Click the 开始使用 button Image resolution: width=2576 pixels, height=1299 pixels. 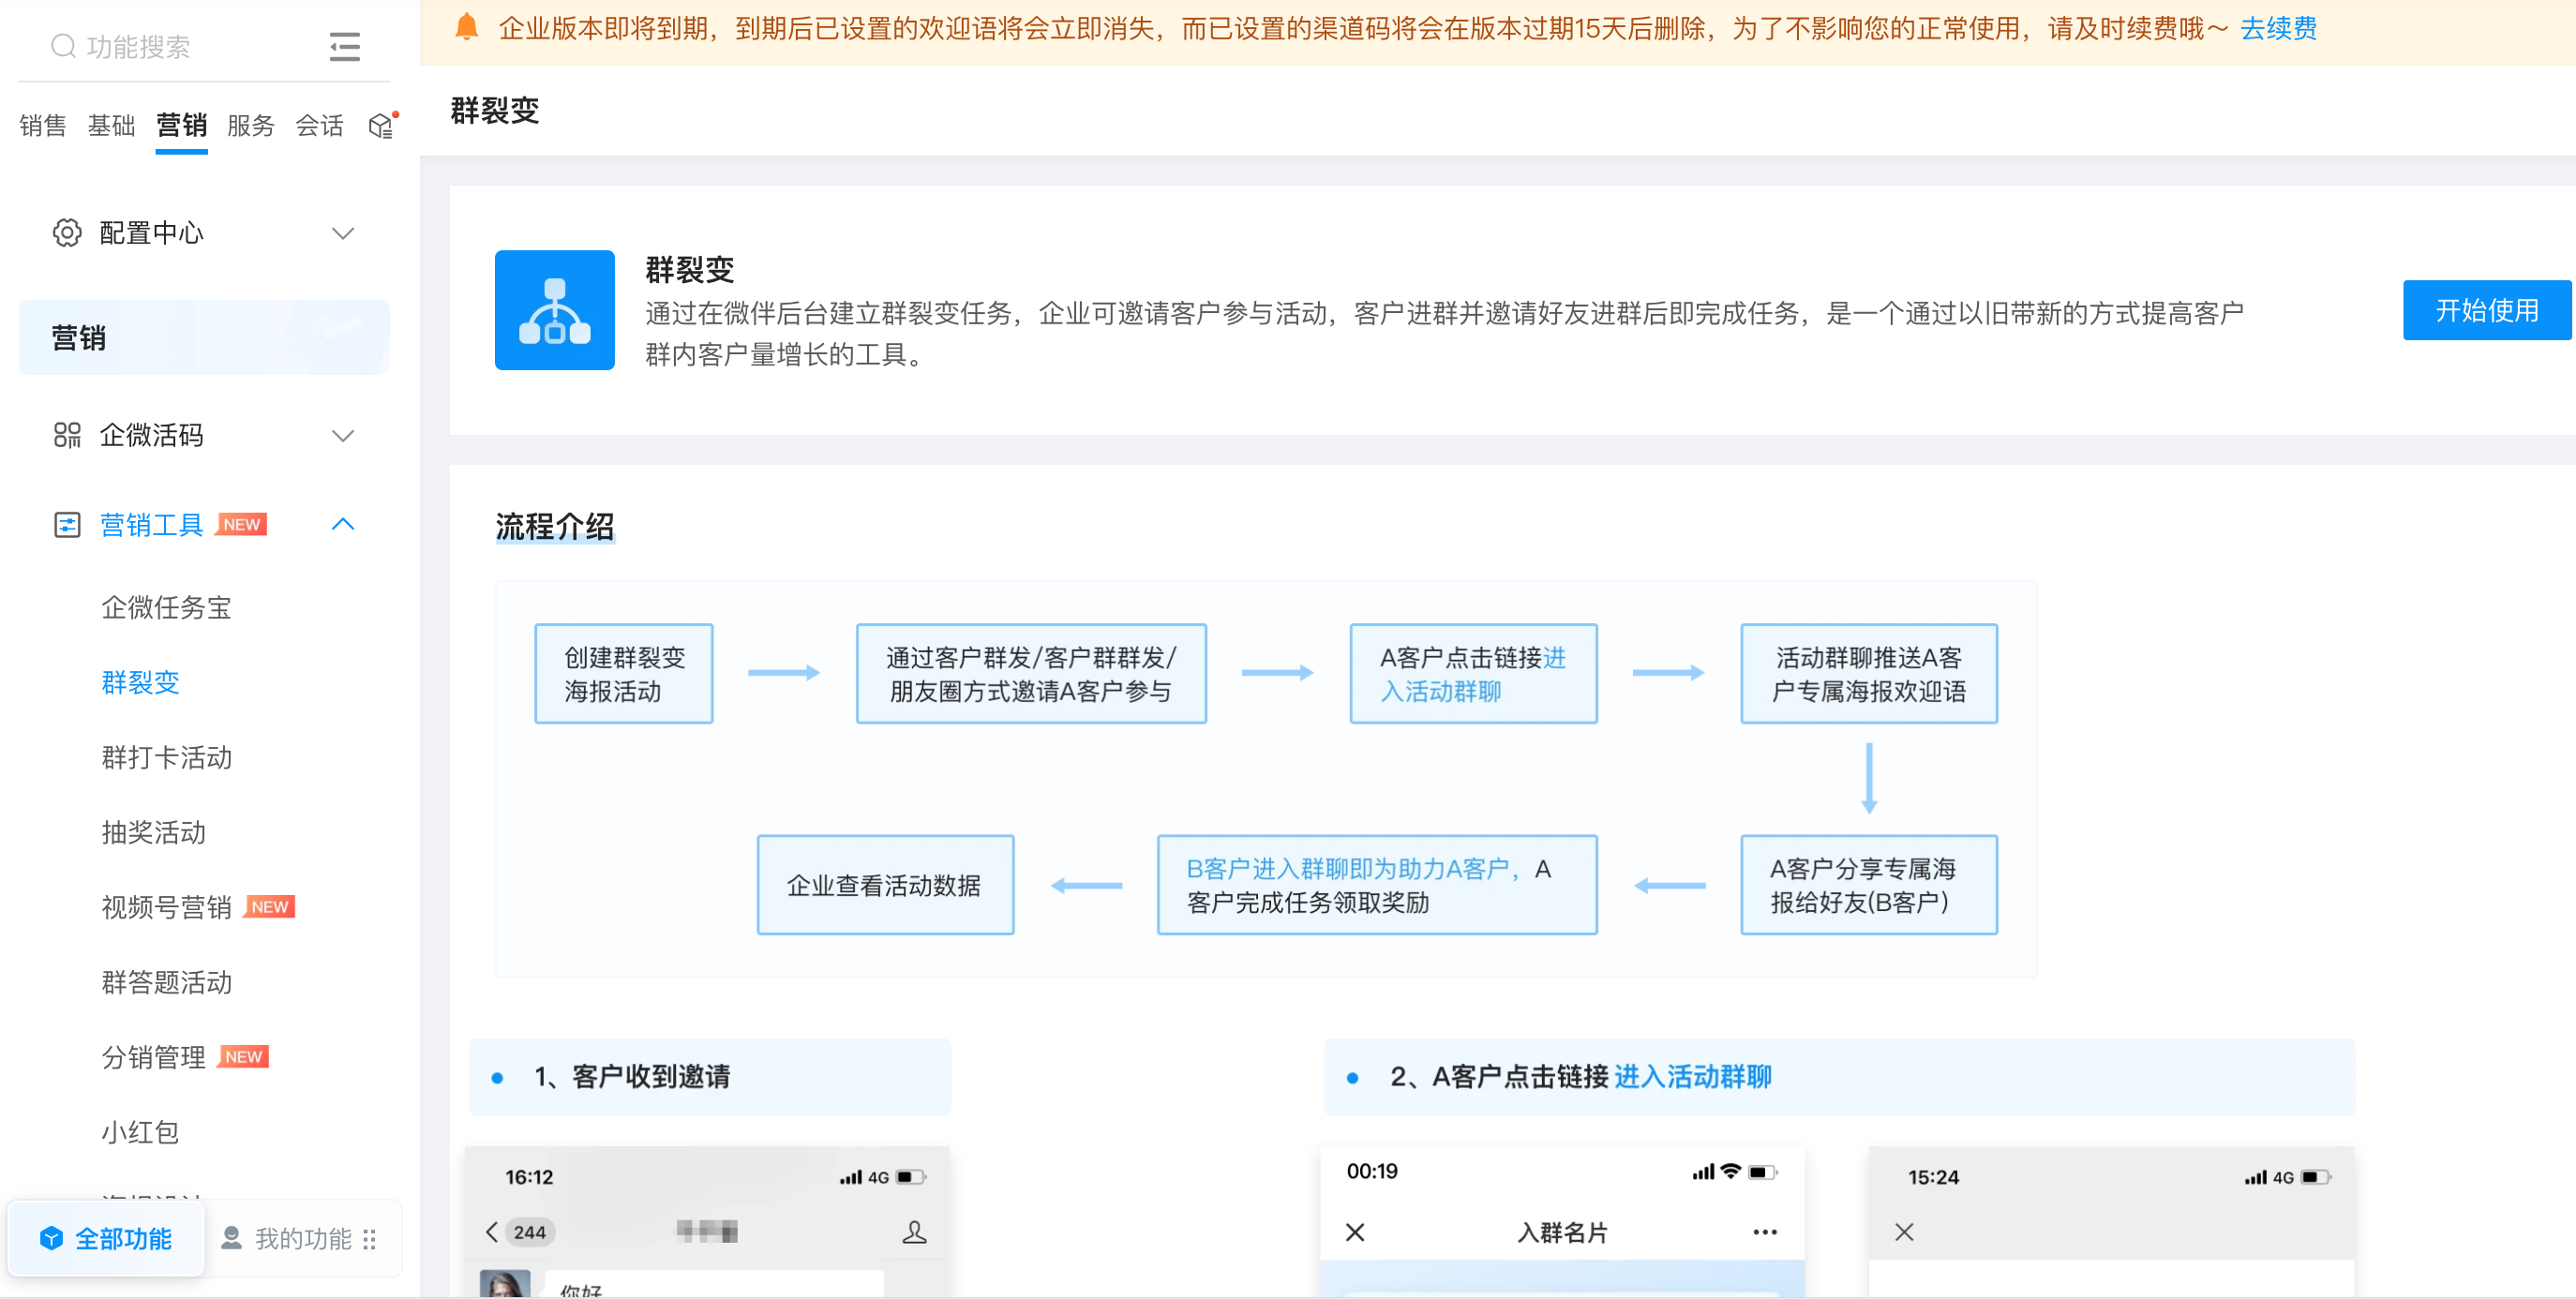click(2486, 310)
